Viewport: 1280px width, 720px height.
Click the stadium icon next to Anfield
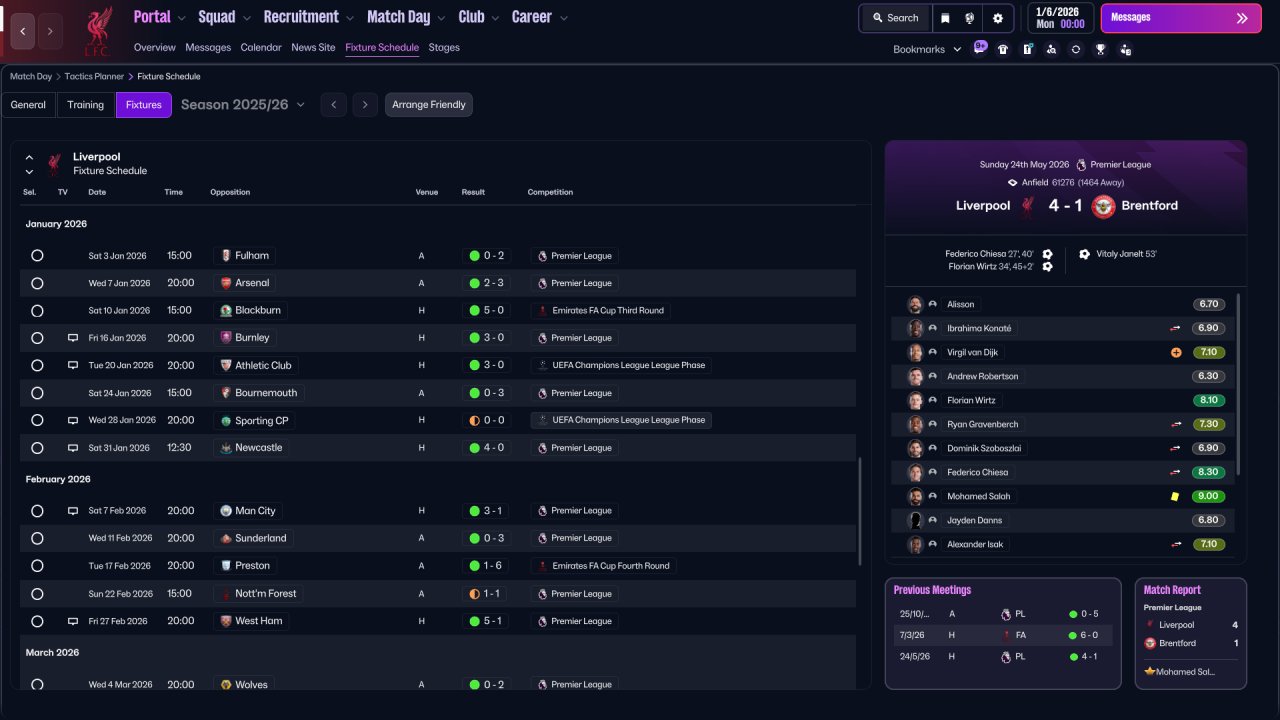pyautogui.click(x=1012, y=183)
